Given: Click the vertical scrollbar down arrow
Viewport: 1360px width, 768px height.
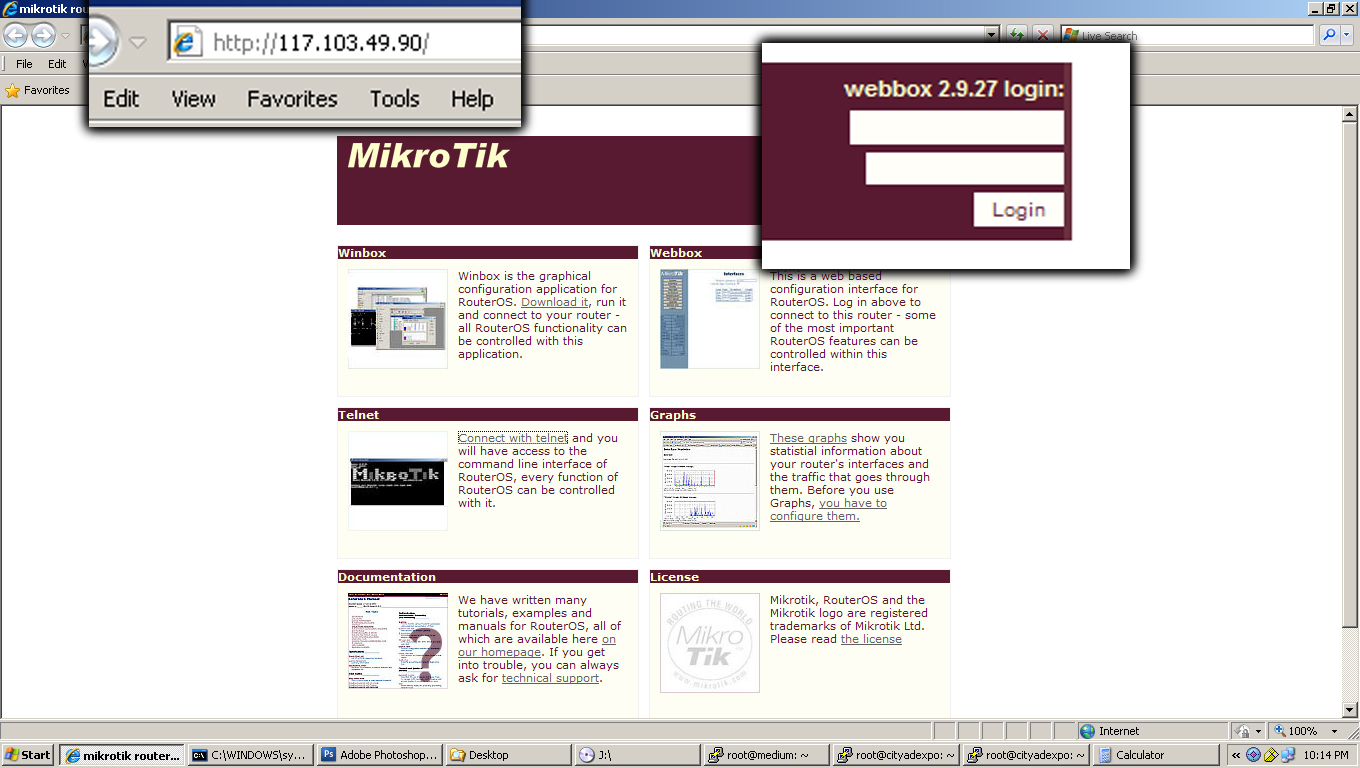Looking at the screenshot, I should [x=1350, y=710].
